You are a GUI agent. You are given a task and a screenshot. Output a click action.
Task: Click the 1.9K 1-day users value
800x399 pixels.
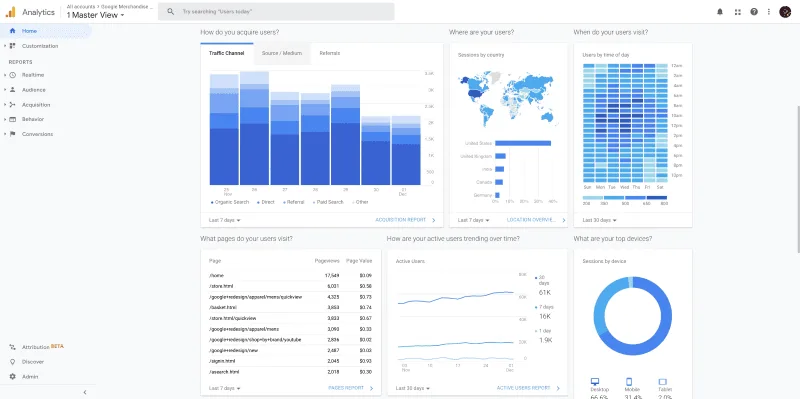[545, 340]
